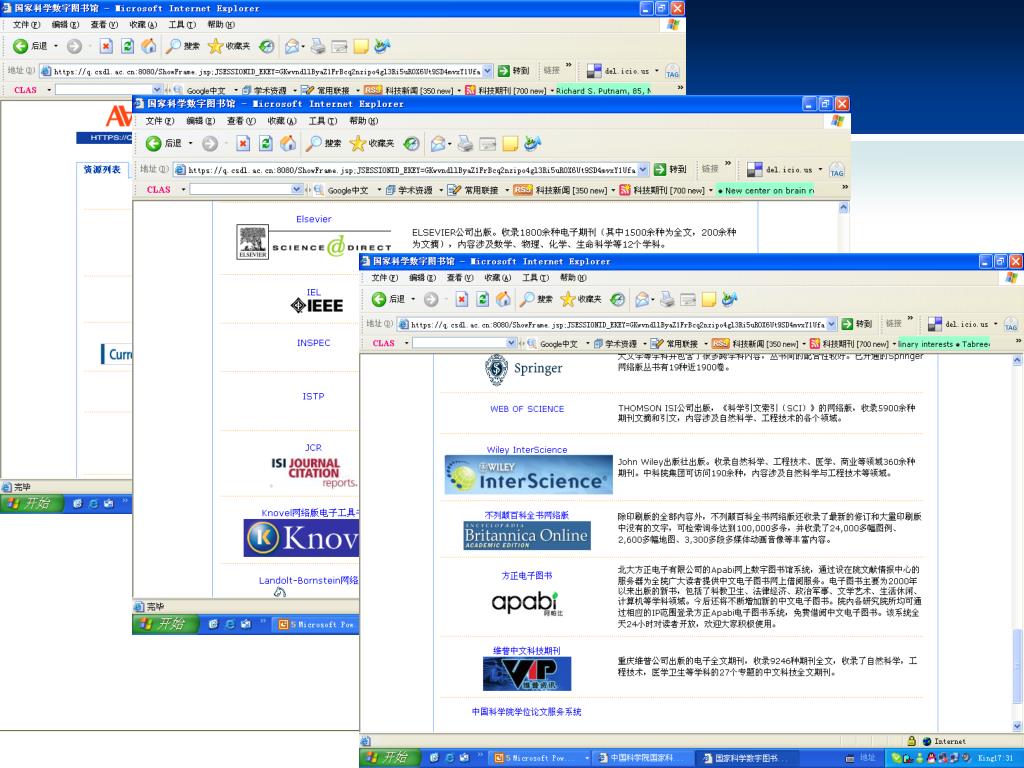Open the ISTP link in the middle window

313,396
